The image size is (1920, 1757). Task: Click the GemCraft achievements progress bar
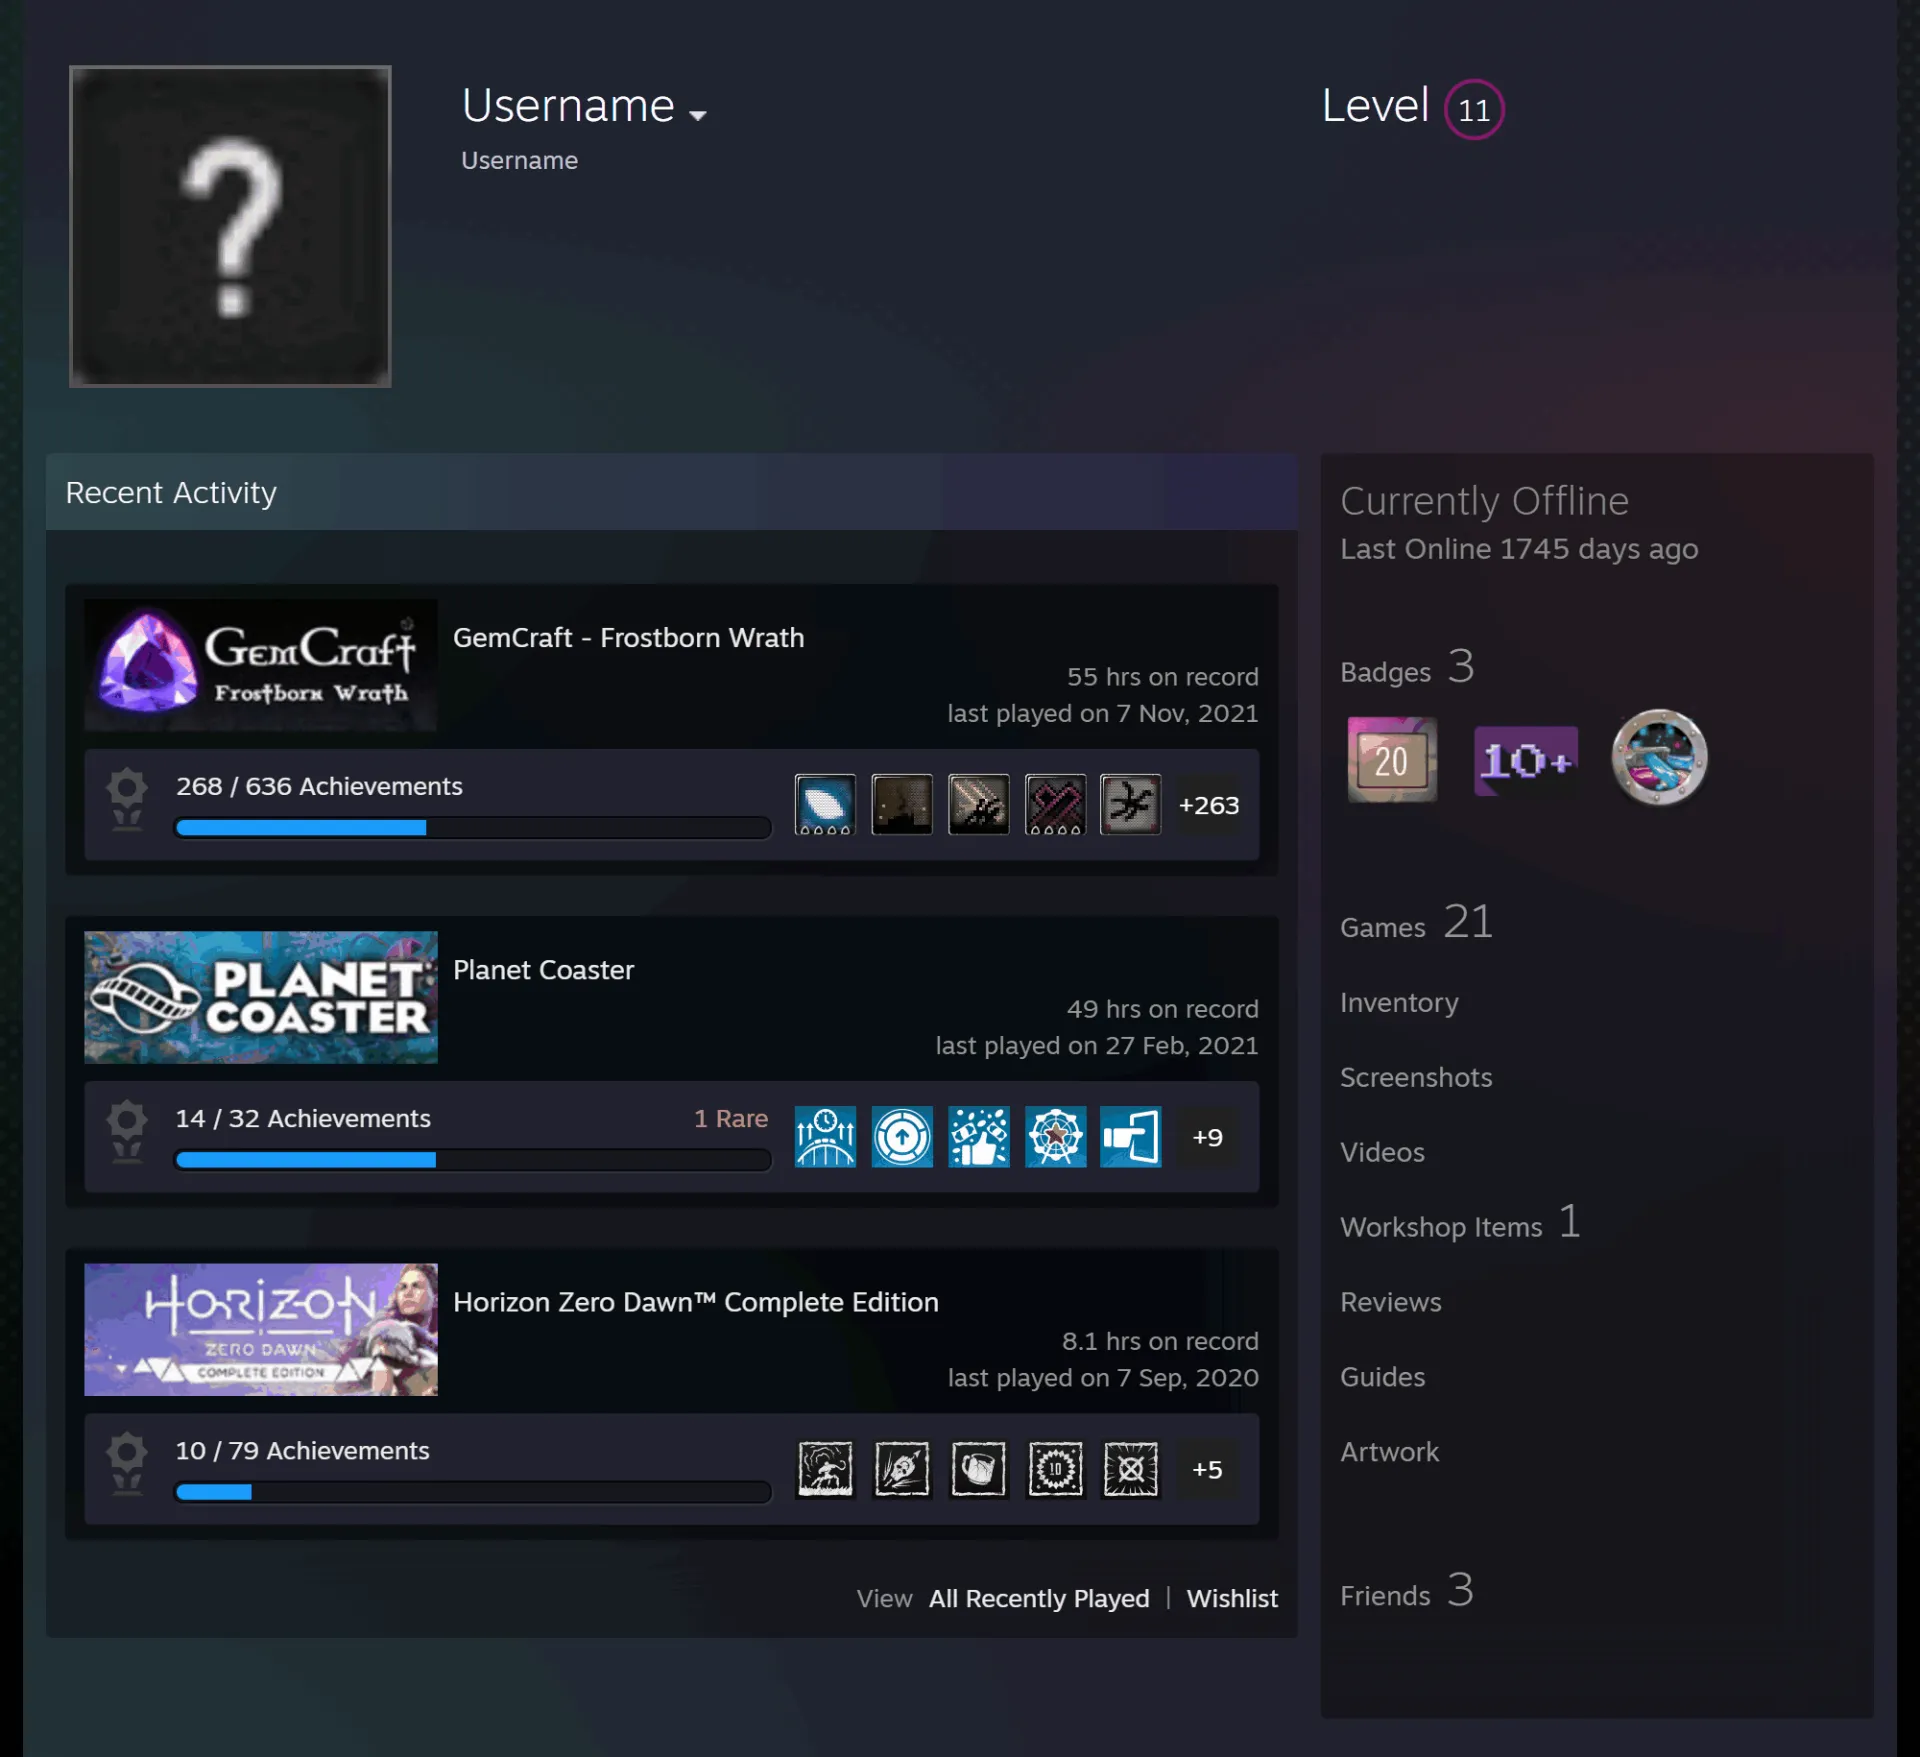[x=472, y=827]
